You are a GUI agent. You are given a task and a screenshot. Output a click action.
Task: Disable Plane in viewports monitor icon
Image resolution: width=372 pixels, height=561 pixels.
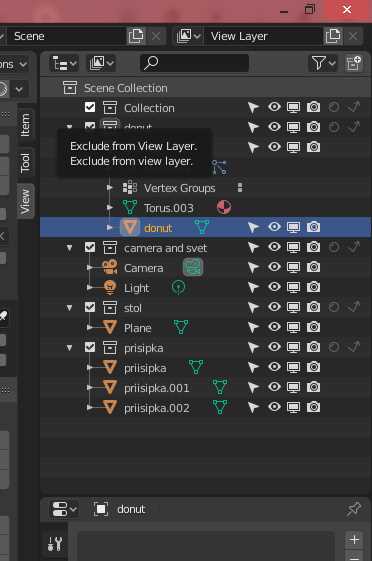[294, 327]
